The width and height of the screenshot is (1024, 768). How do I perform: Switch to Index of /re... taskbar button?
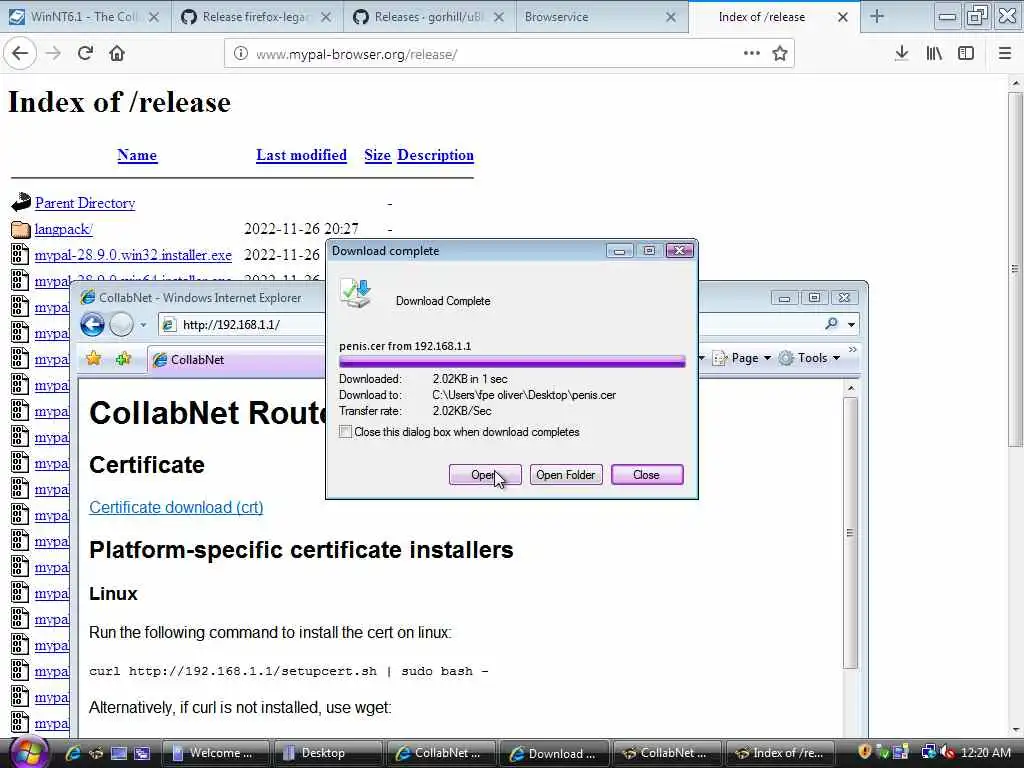point(779,753)
